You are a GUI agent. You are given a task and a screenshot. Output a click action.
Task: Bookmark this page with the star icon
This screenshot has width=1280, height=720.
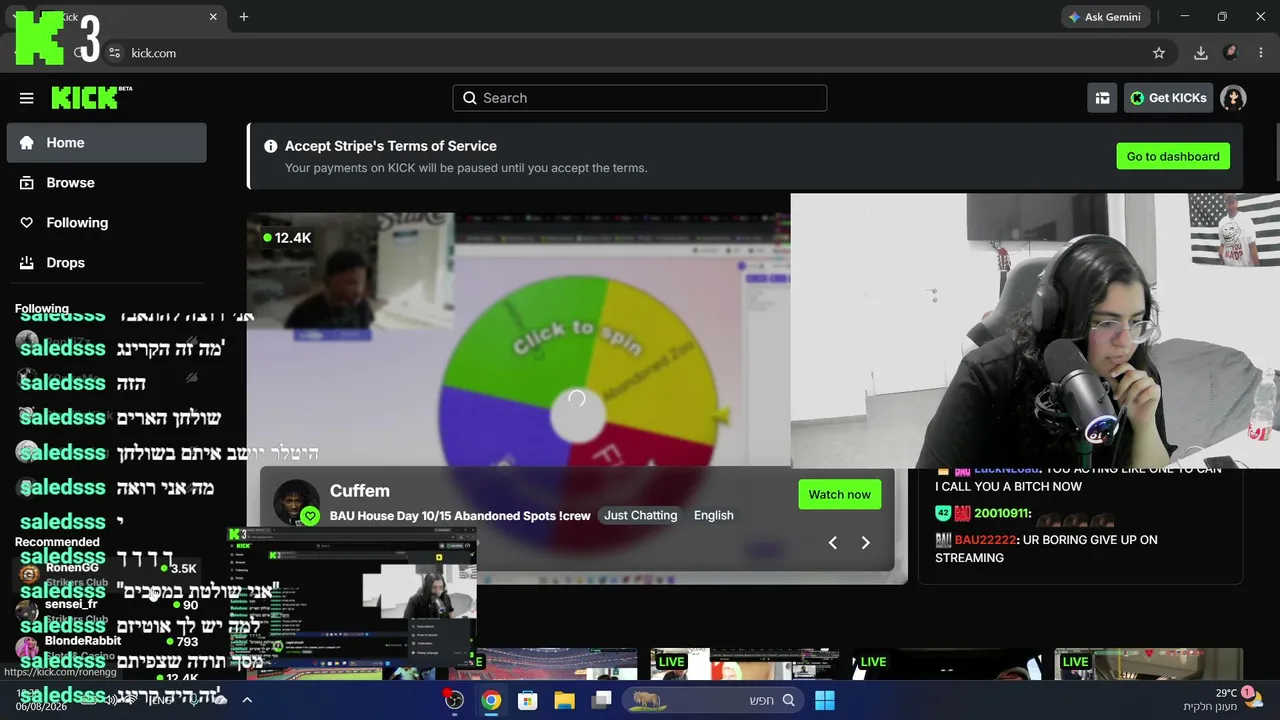[x=1159, y=53]
